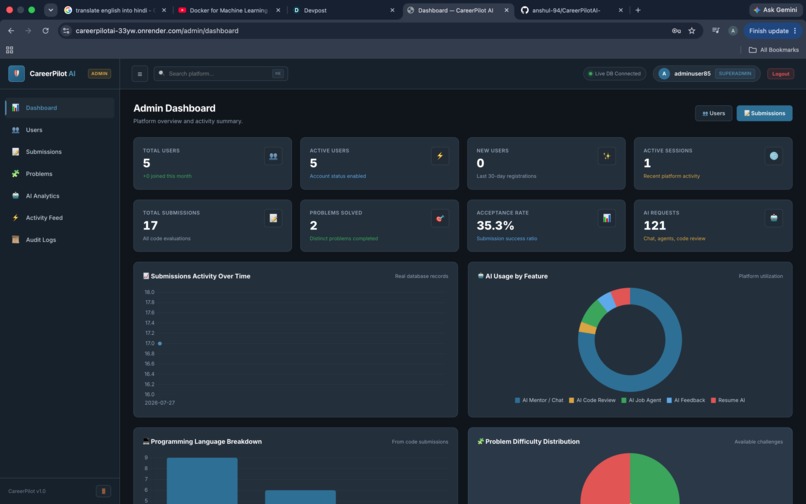Open Activity Feed in the sidebar
Viewport: 806px width, 504px height.
pyautogui.click(x=60, y=218)
